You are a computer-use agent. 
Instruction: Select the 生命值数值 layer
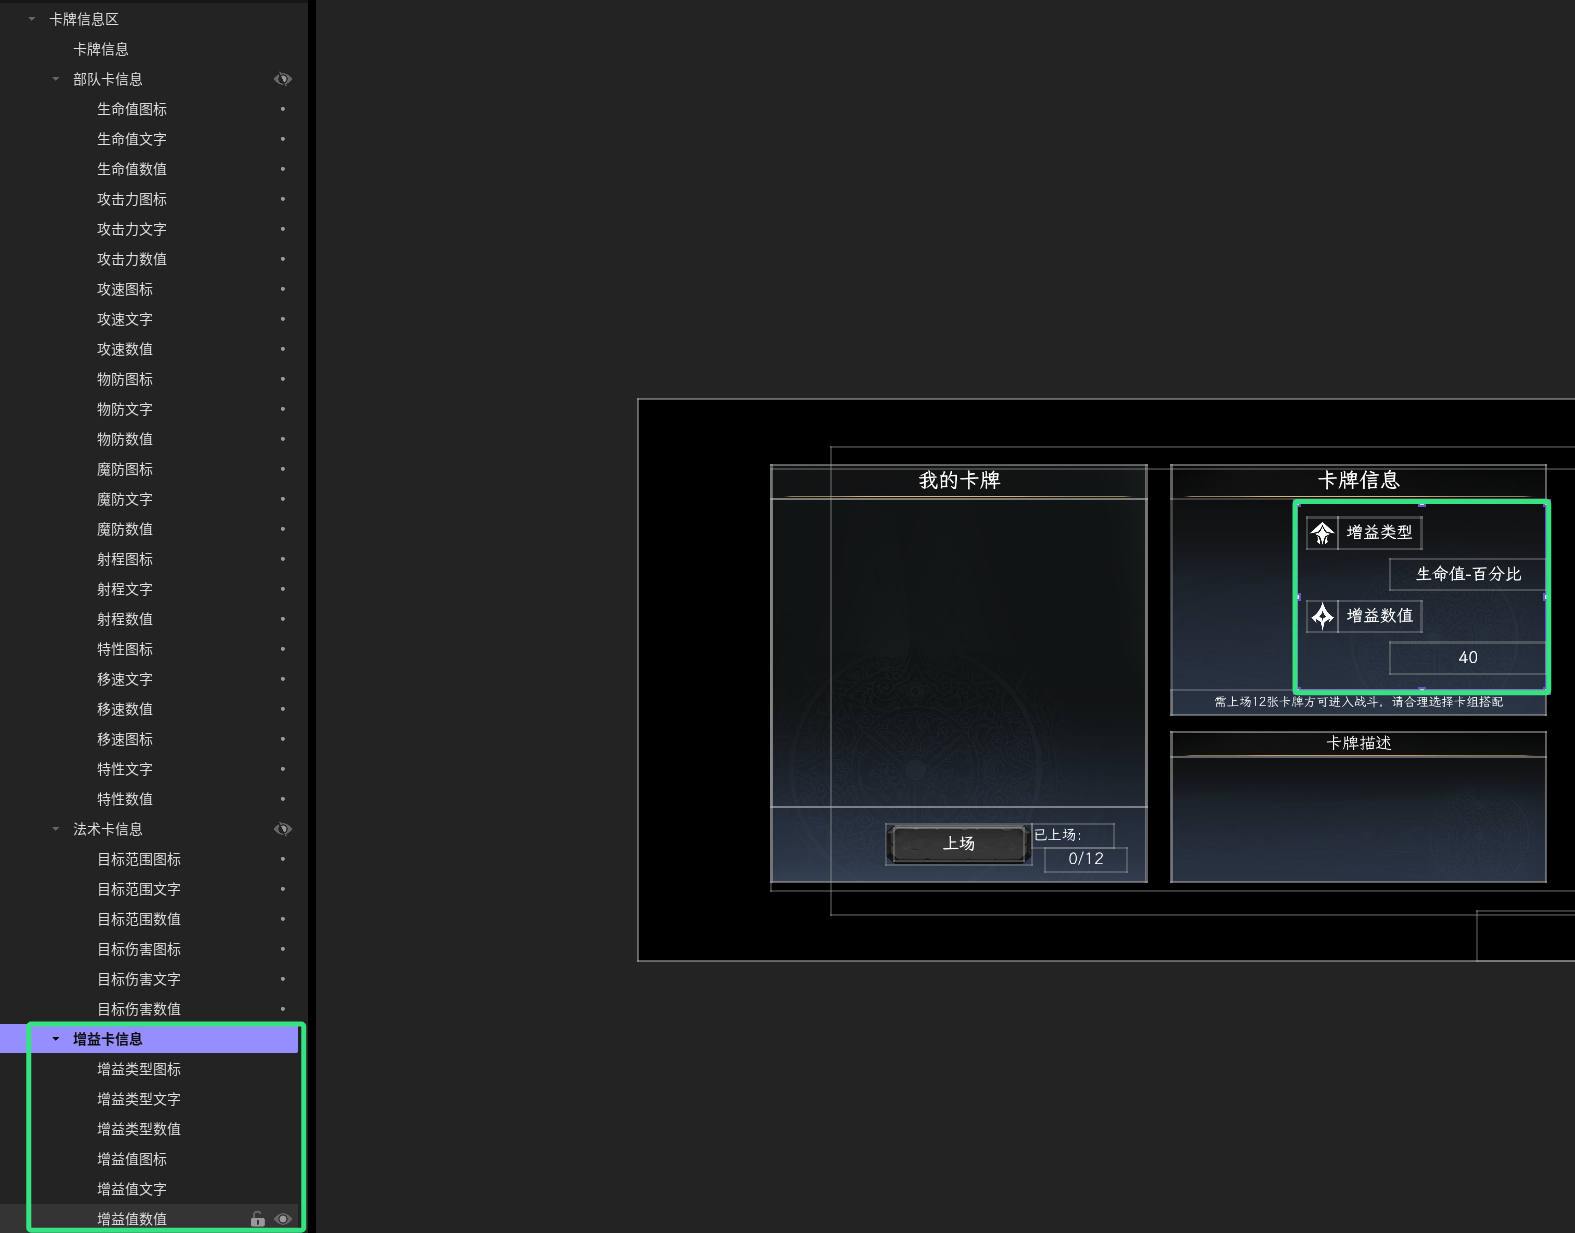point(132,169)
